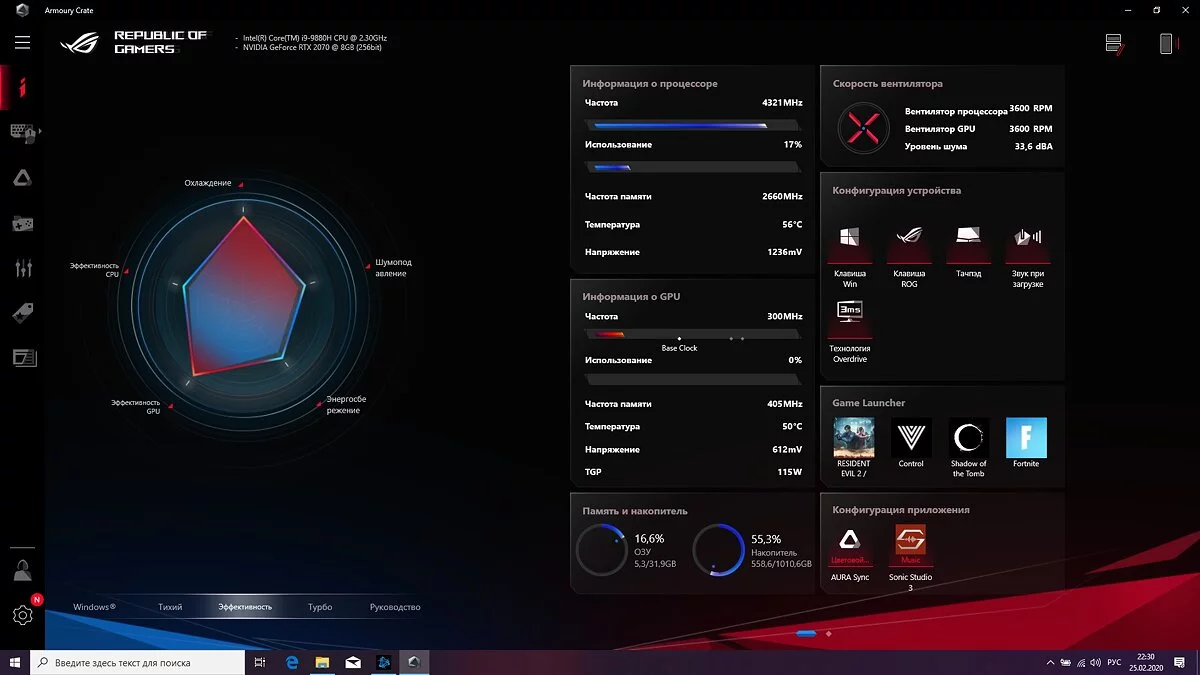Viewport: 1200px width, 675px height.
Task: Open Microsoft Edge from taskbar
Action: (292, 662)
